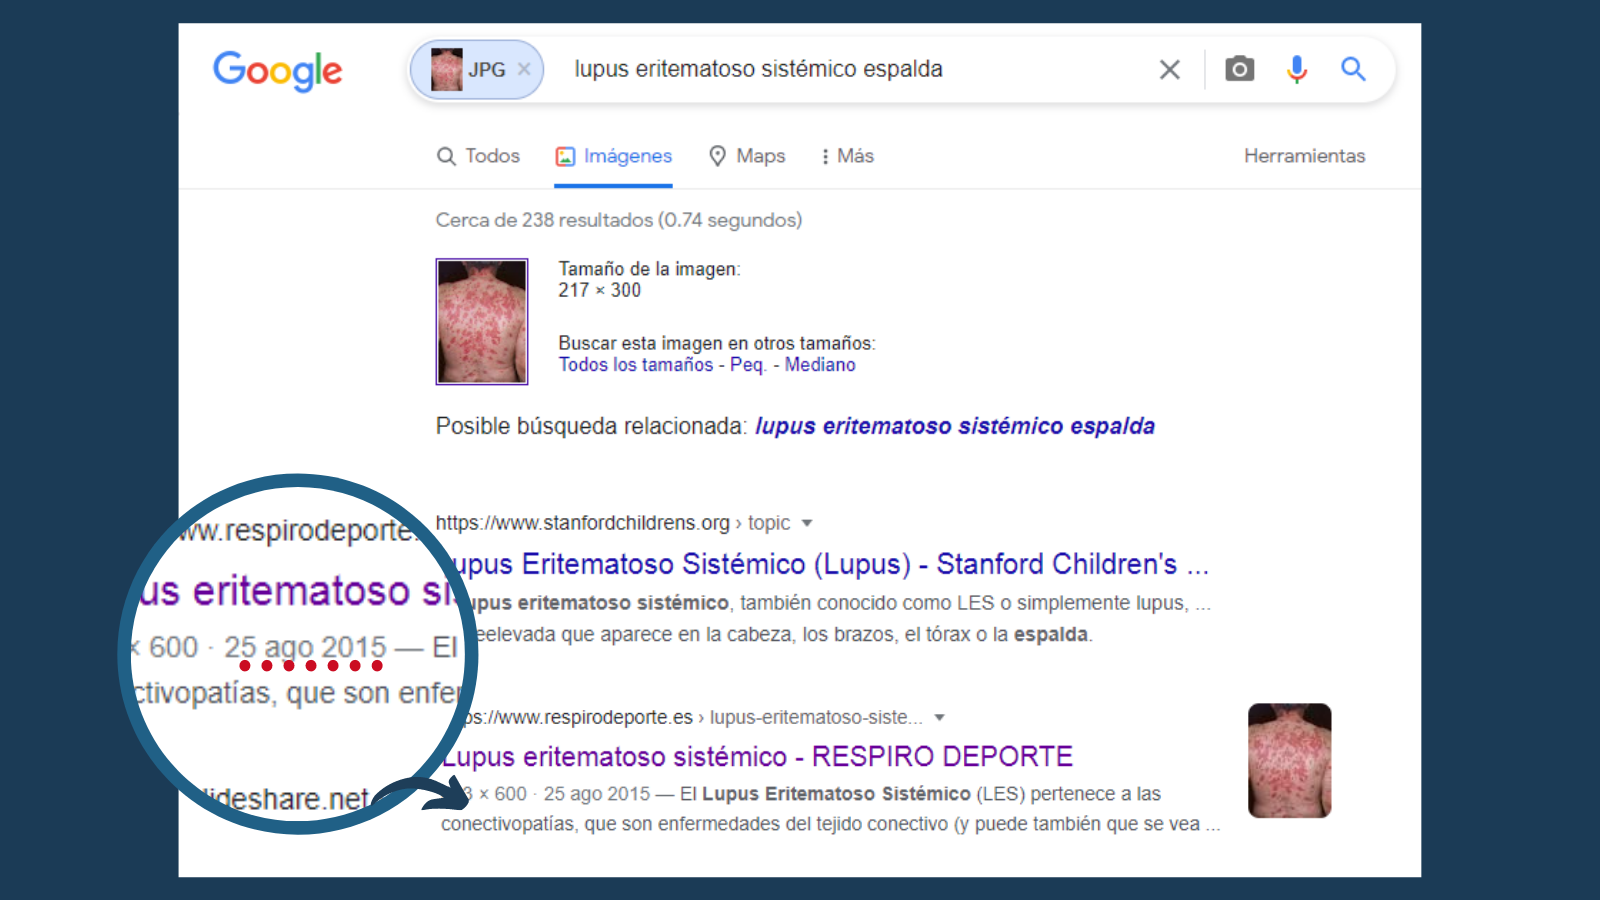Go to the Maps tab

[x=747, y=156]
